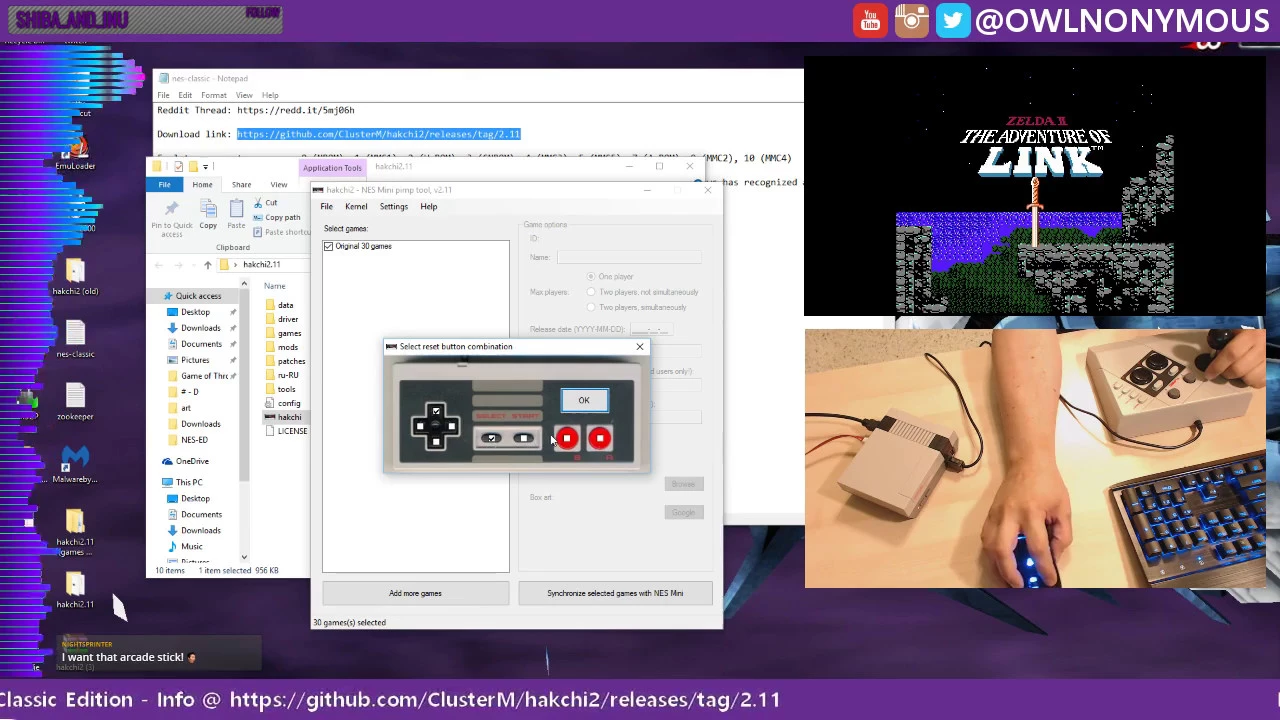Toggle the Start button checkbox on the controller
The width and height of the screenshot is (1280, 720).
[x=524, y=439]
